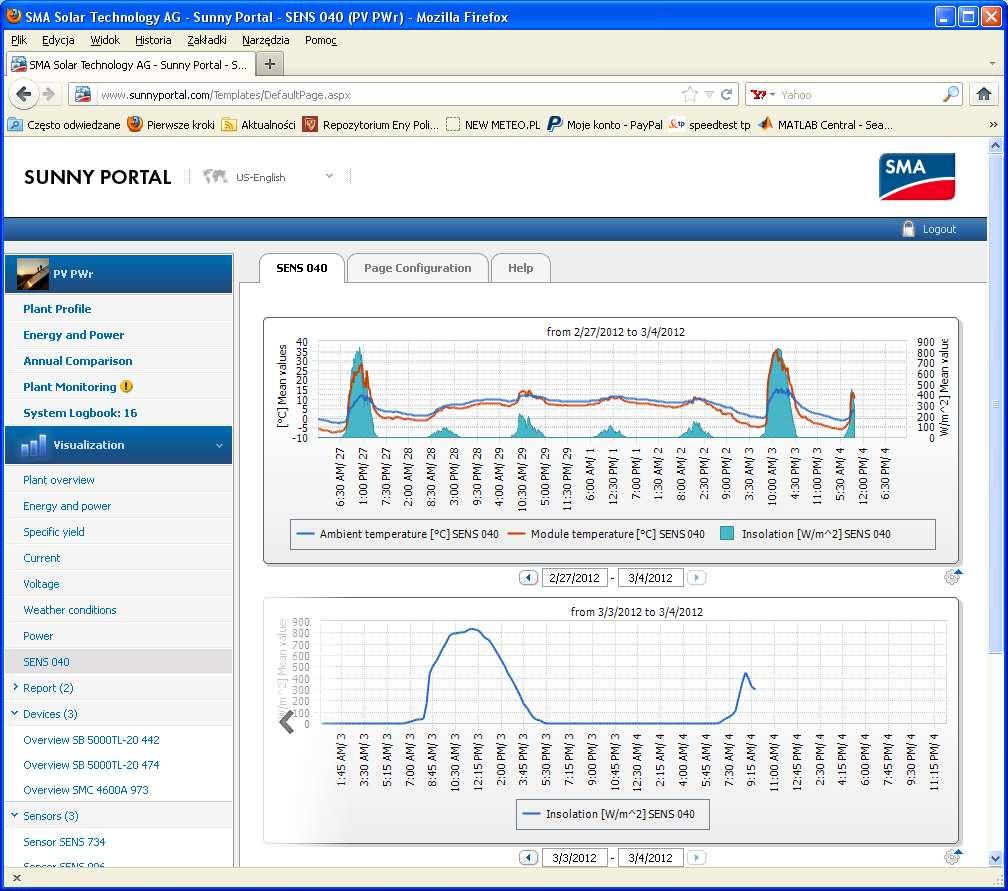Open the Plik menu
This screenshot has width=1008, height=891.
(19, 40)
